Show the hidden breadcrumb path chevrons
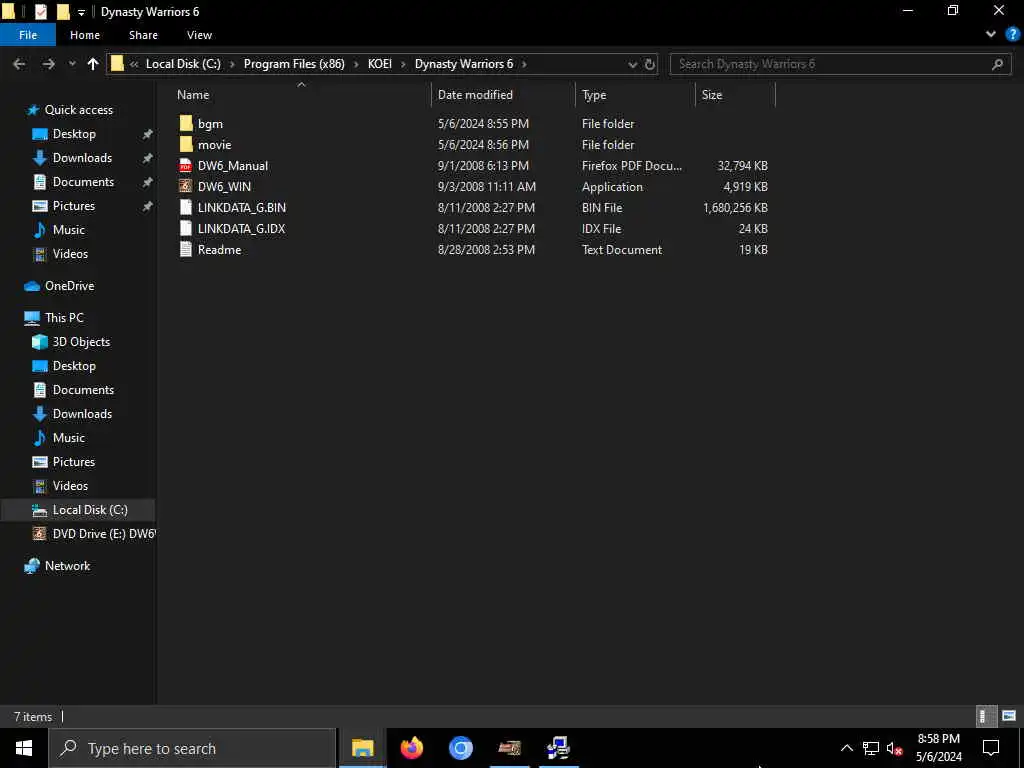Image resolution: width=1024 pixels, height=768 pixels. coord(134,64)
